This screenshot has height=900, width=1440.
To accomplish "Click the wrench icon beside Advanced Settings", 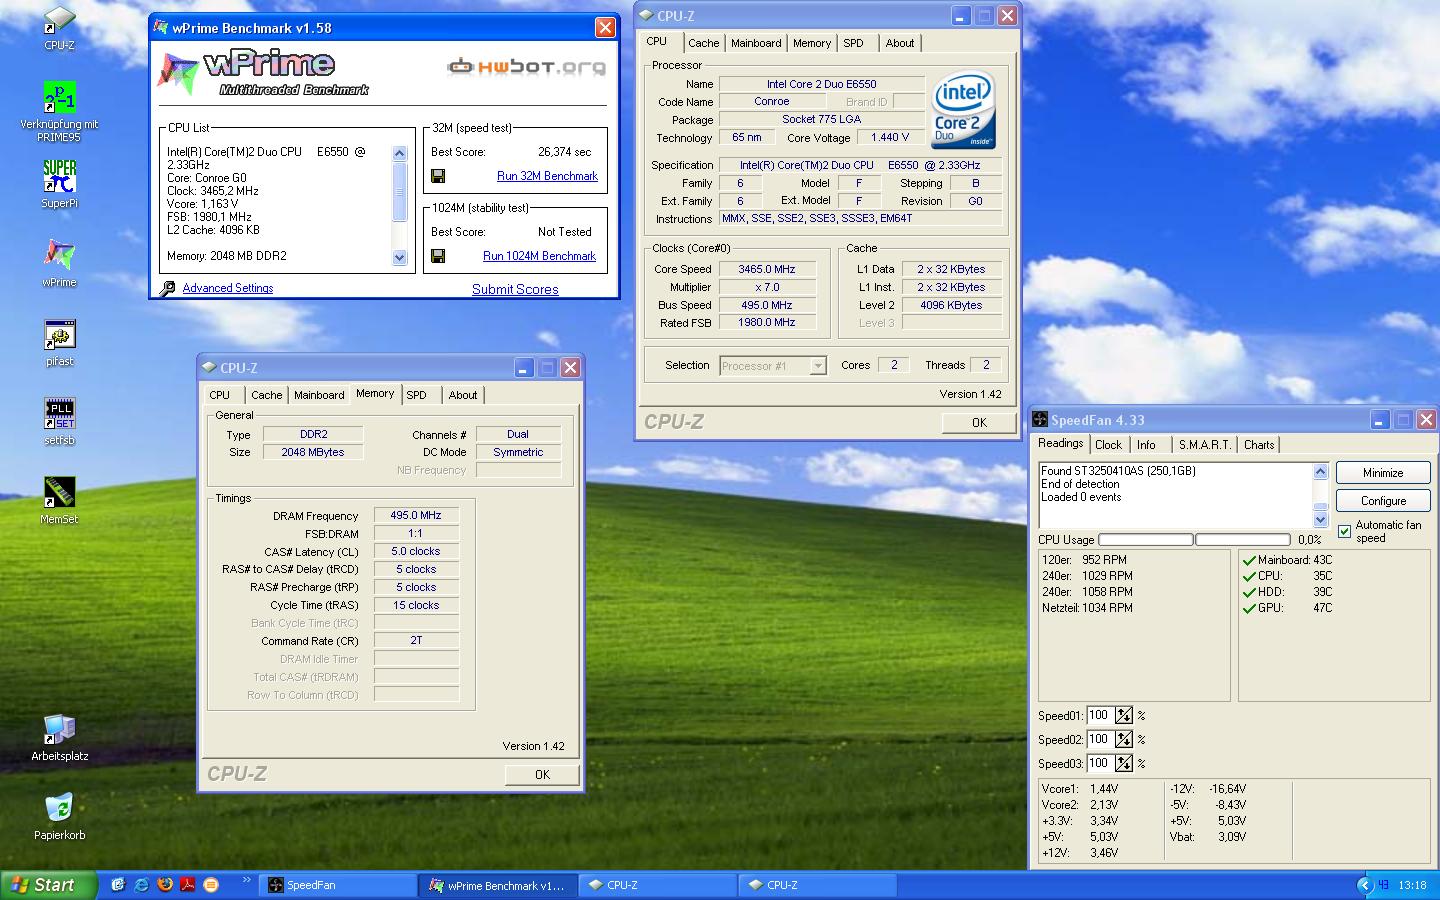I will (x=168, y=288).
